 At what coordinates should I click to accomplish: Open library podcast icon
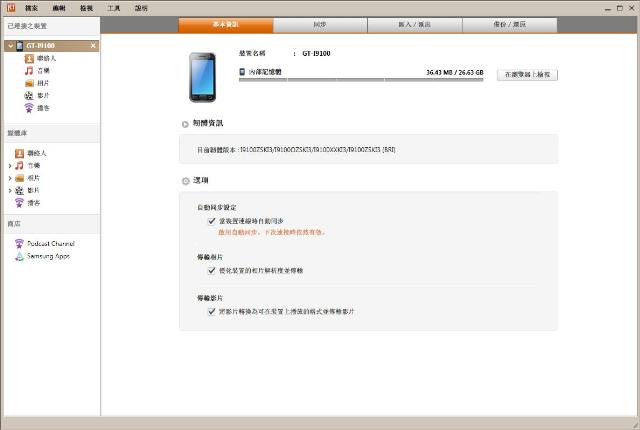pyautogui.click(x=19, y=203)
